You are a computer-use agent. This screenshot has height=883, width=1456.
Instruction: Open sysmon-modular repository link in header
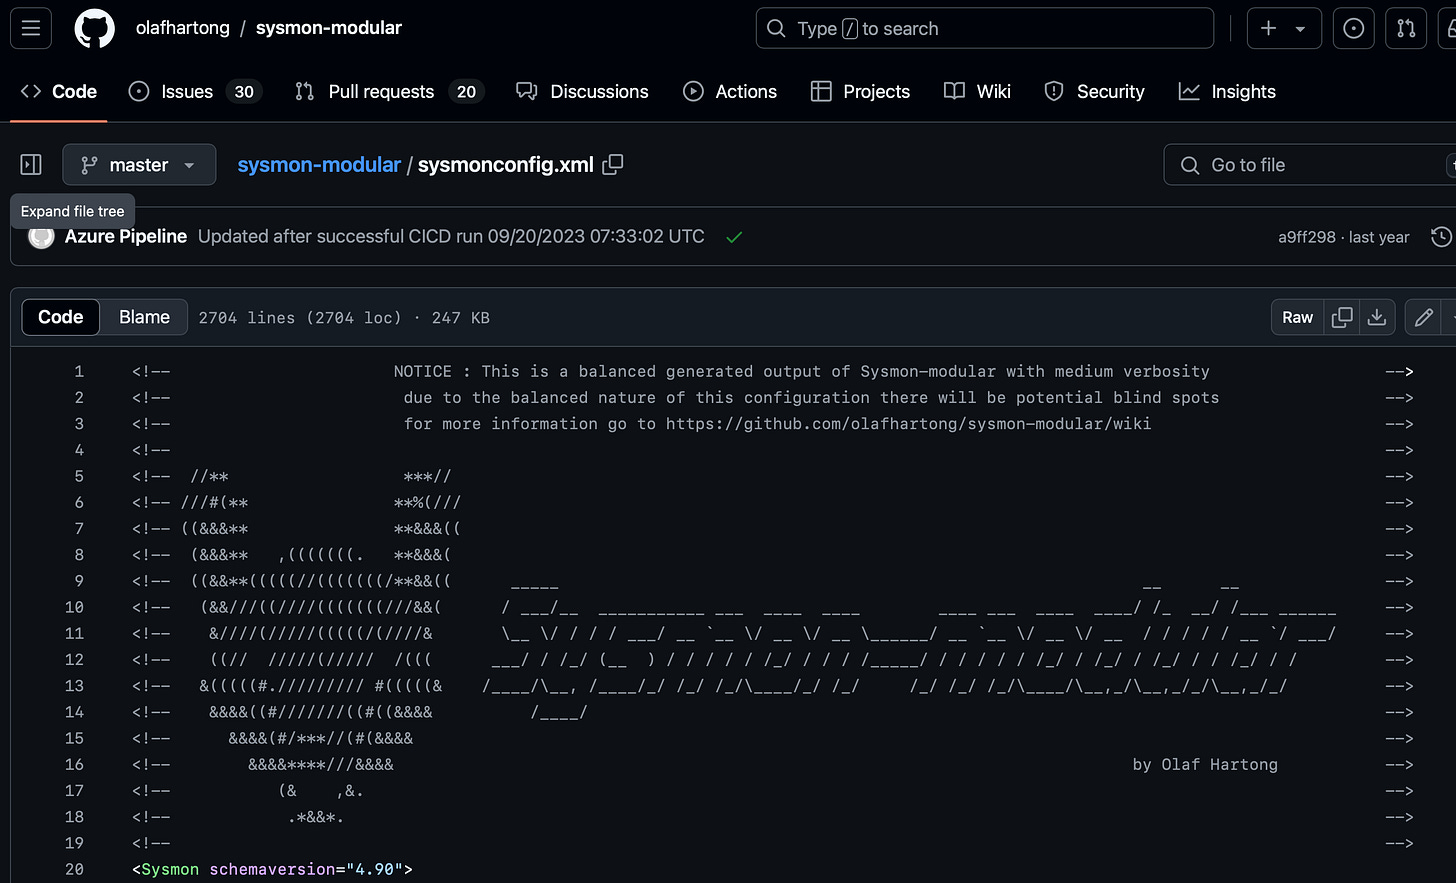point(328,28)
